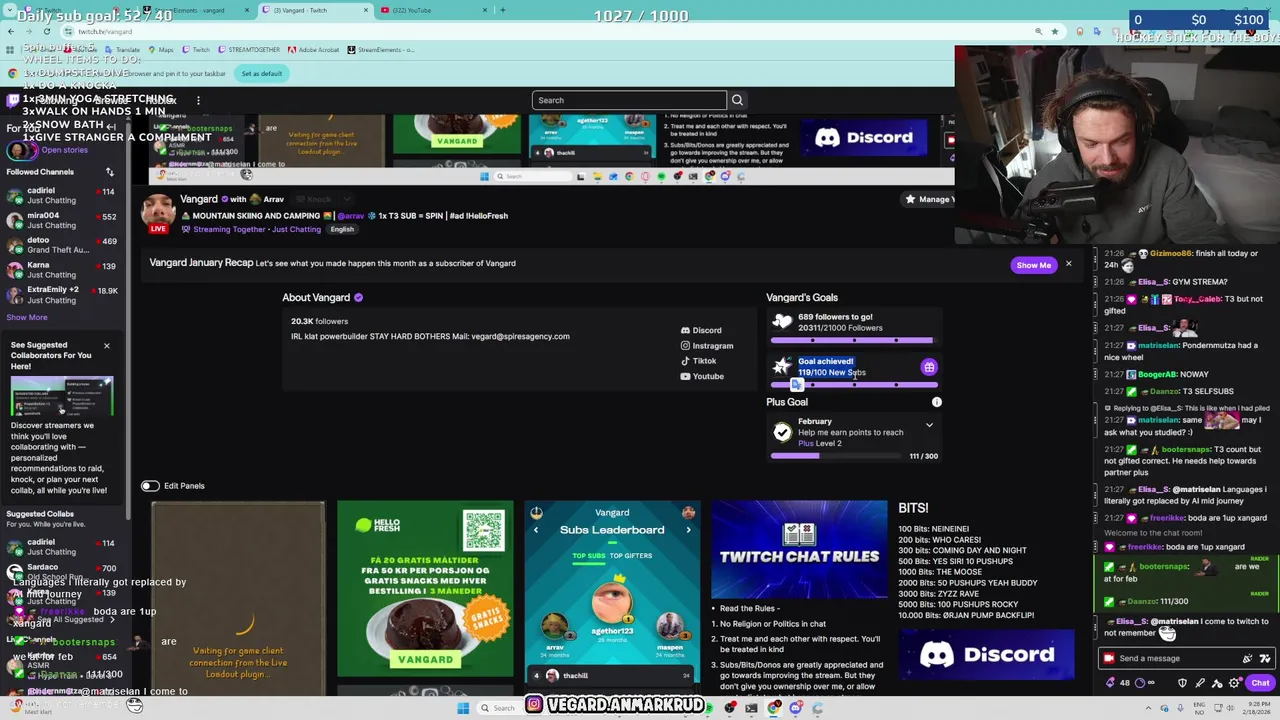Expand the February Plus Goal details
The width and height of the screenshot is (1280, 720).
[x=929, y=425]
